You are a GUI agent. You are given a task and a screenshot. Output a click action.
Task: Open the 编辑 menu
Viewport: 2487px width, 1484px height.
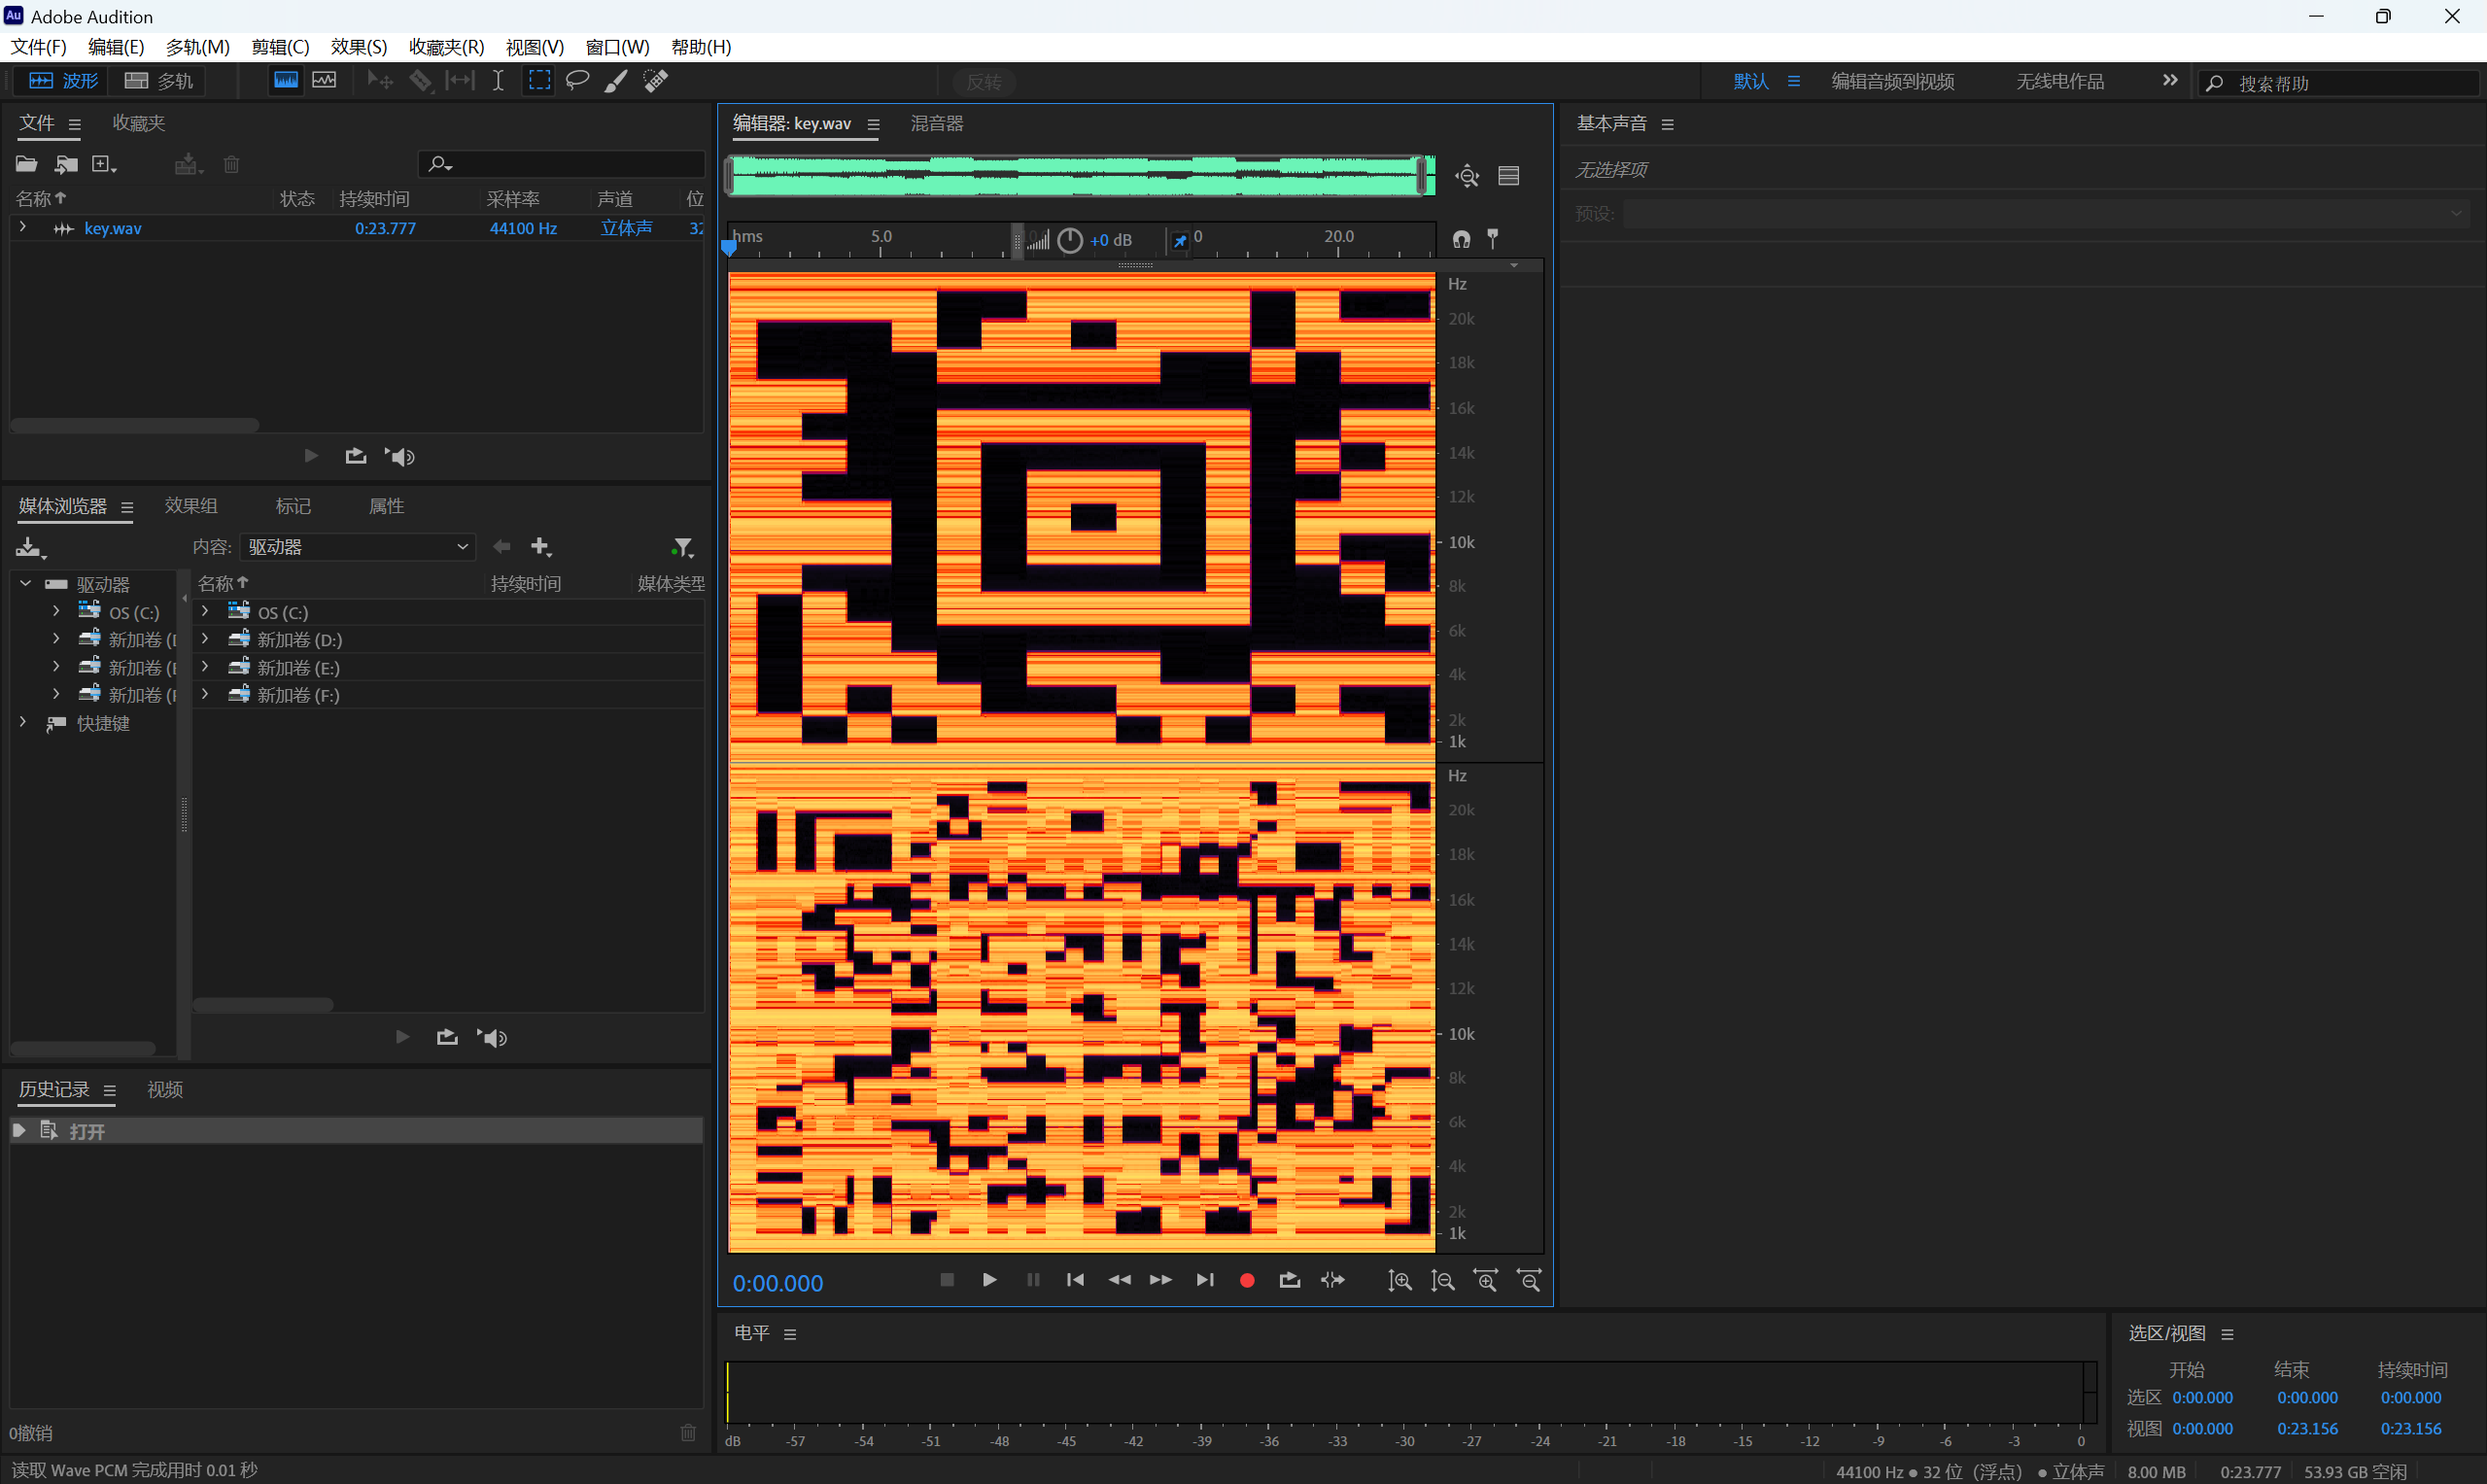(x=116, y=47)
